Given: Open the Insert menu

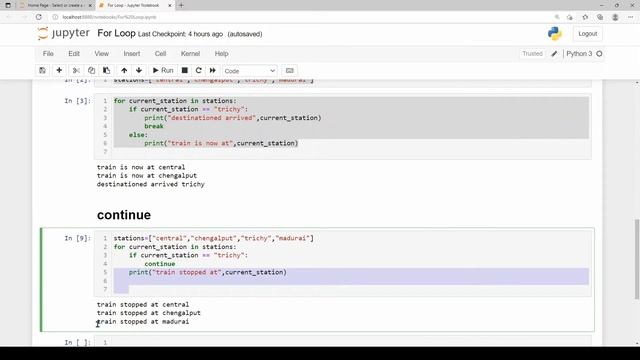Looking at the screenshot, I should tap(132, 53).
